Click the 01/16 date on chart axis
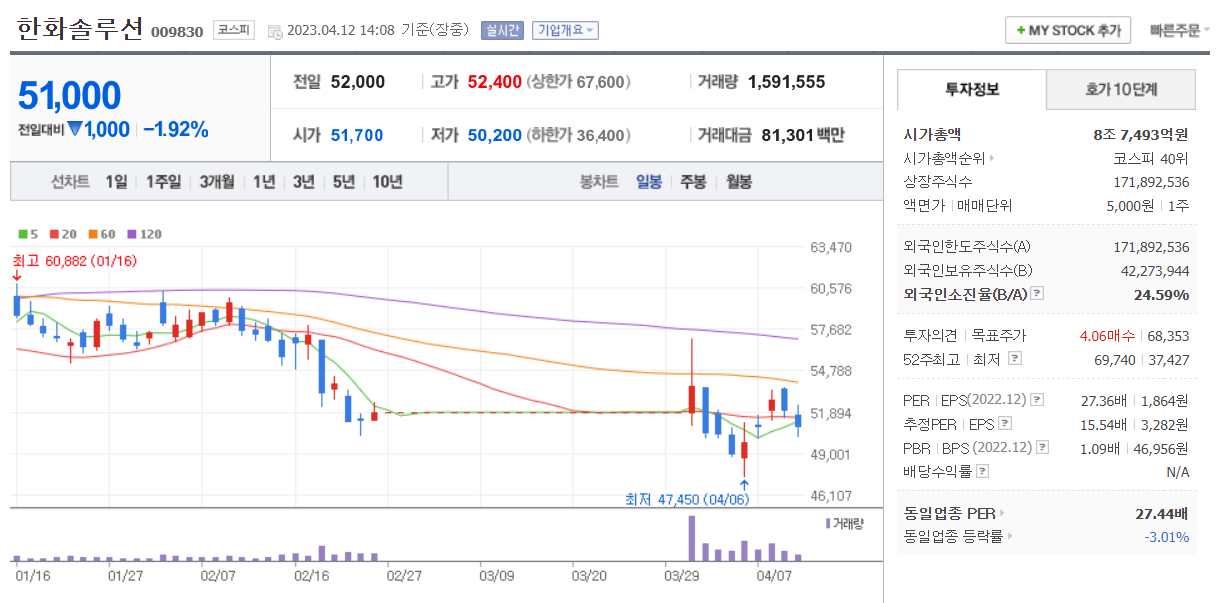 (x=33, y=575)
